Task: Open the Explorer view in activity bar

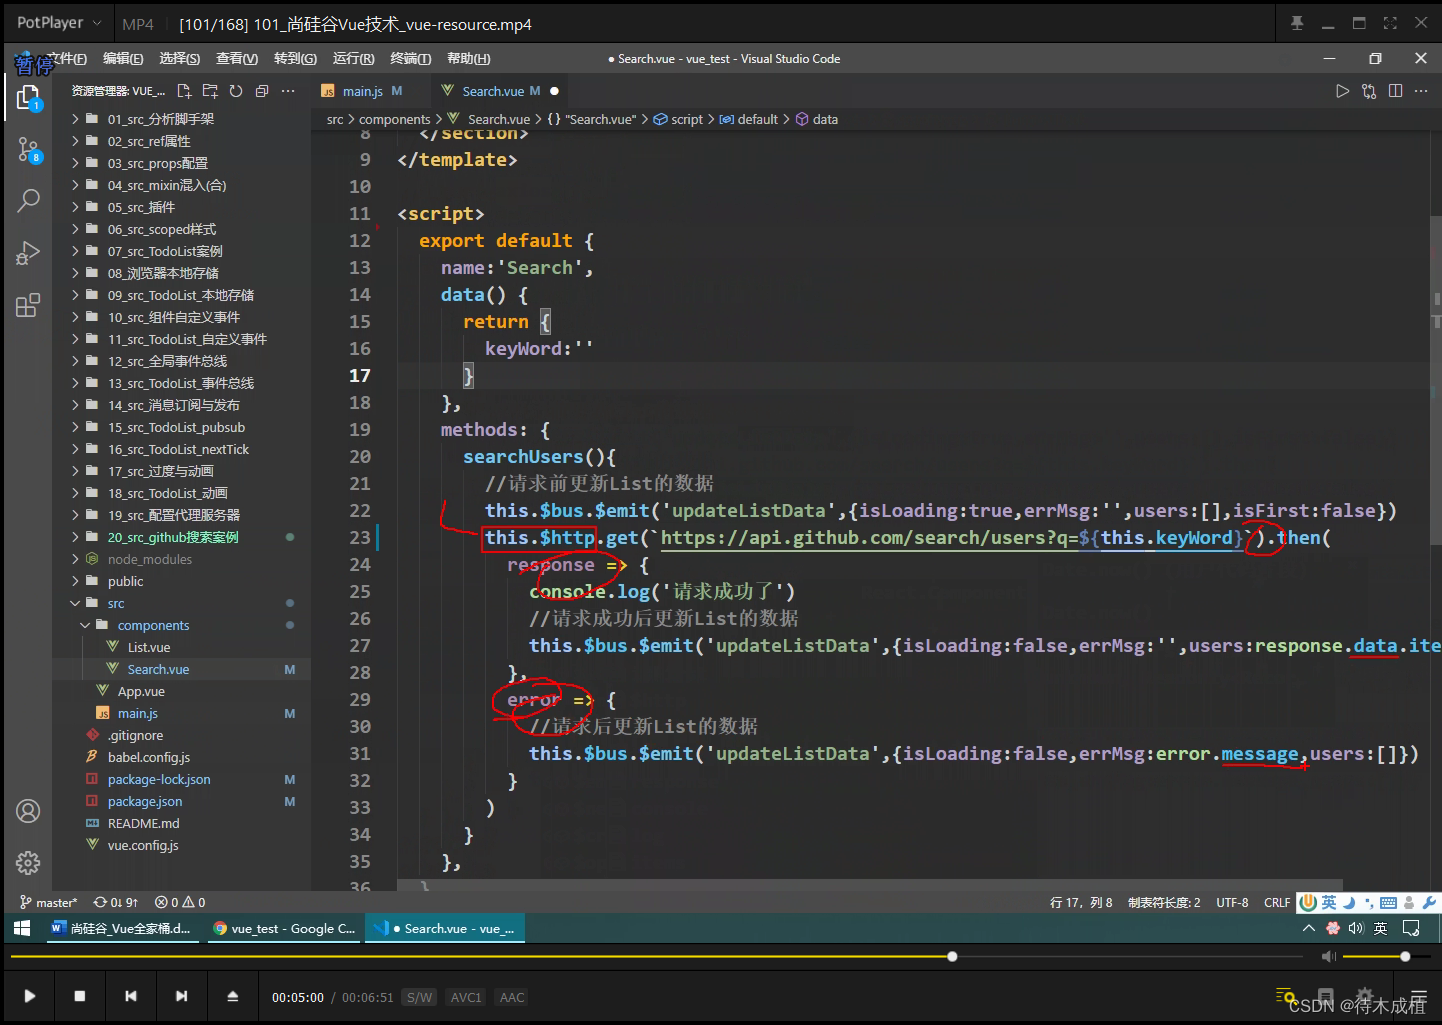Action: click(28, 97)
